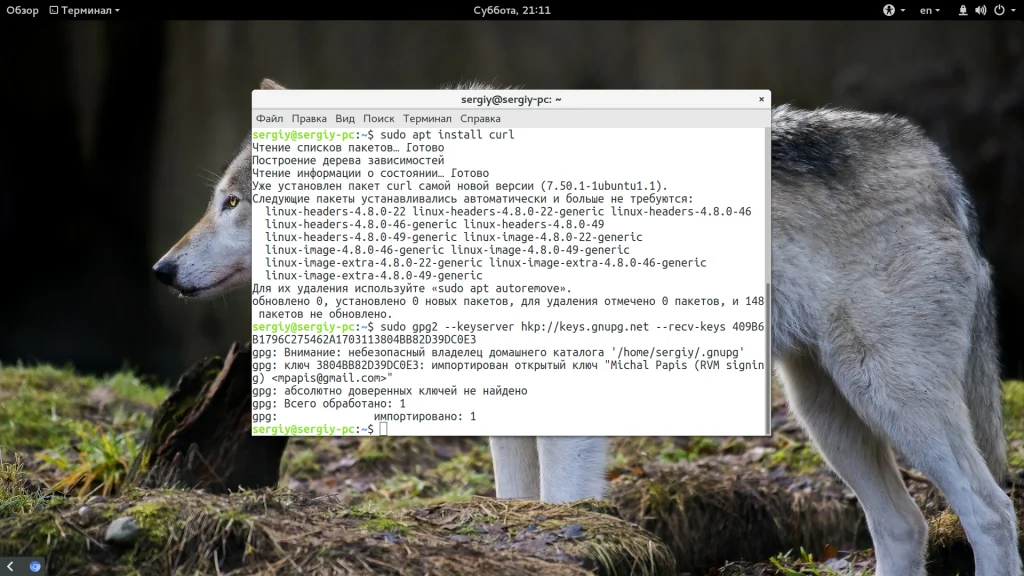1024x576 pixels.
Task: Click the line 'импортировано: 1'
Action: pos(425,416)
